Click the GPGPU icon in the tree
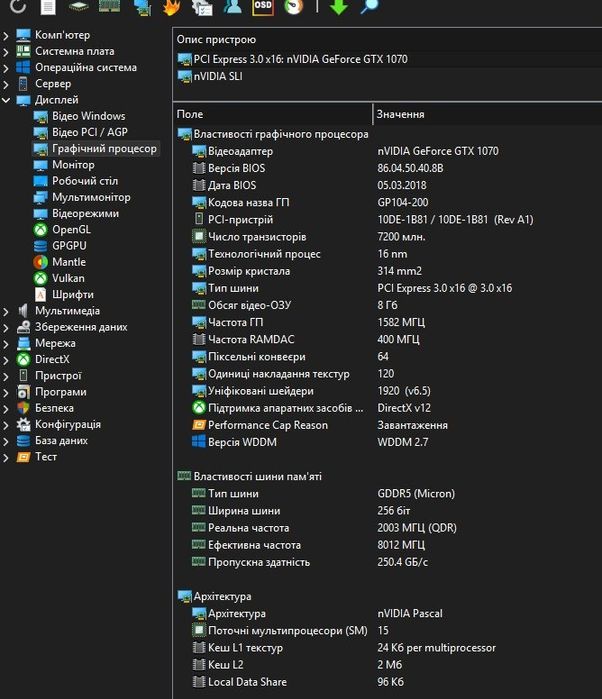The image size is (602, 699). point(41,246)
